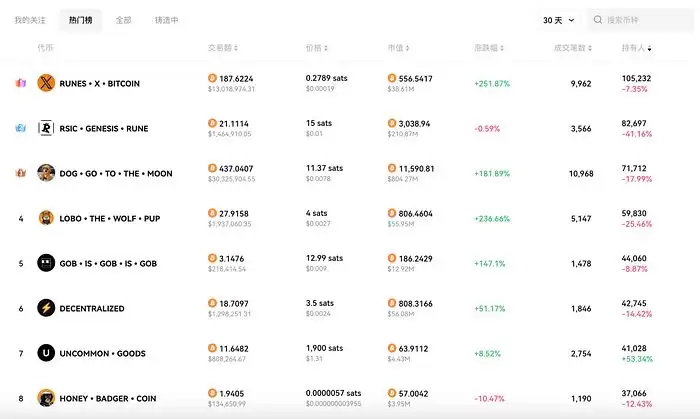Click the first-place rank badge

20,83
